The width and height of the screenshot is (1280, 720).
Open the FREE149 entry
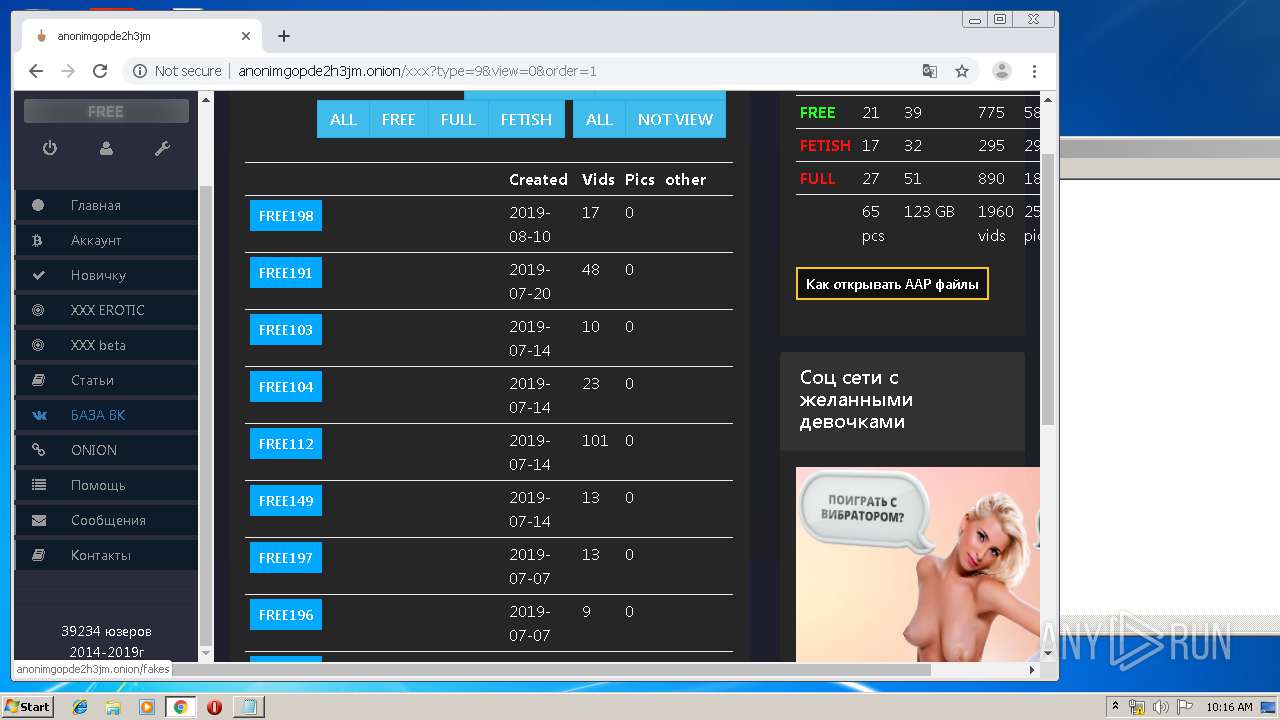click(x=286, y=501)
